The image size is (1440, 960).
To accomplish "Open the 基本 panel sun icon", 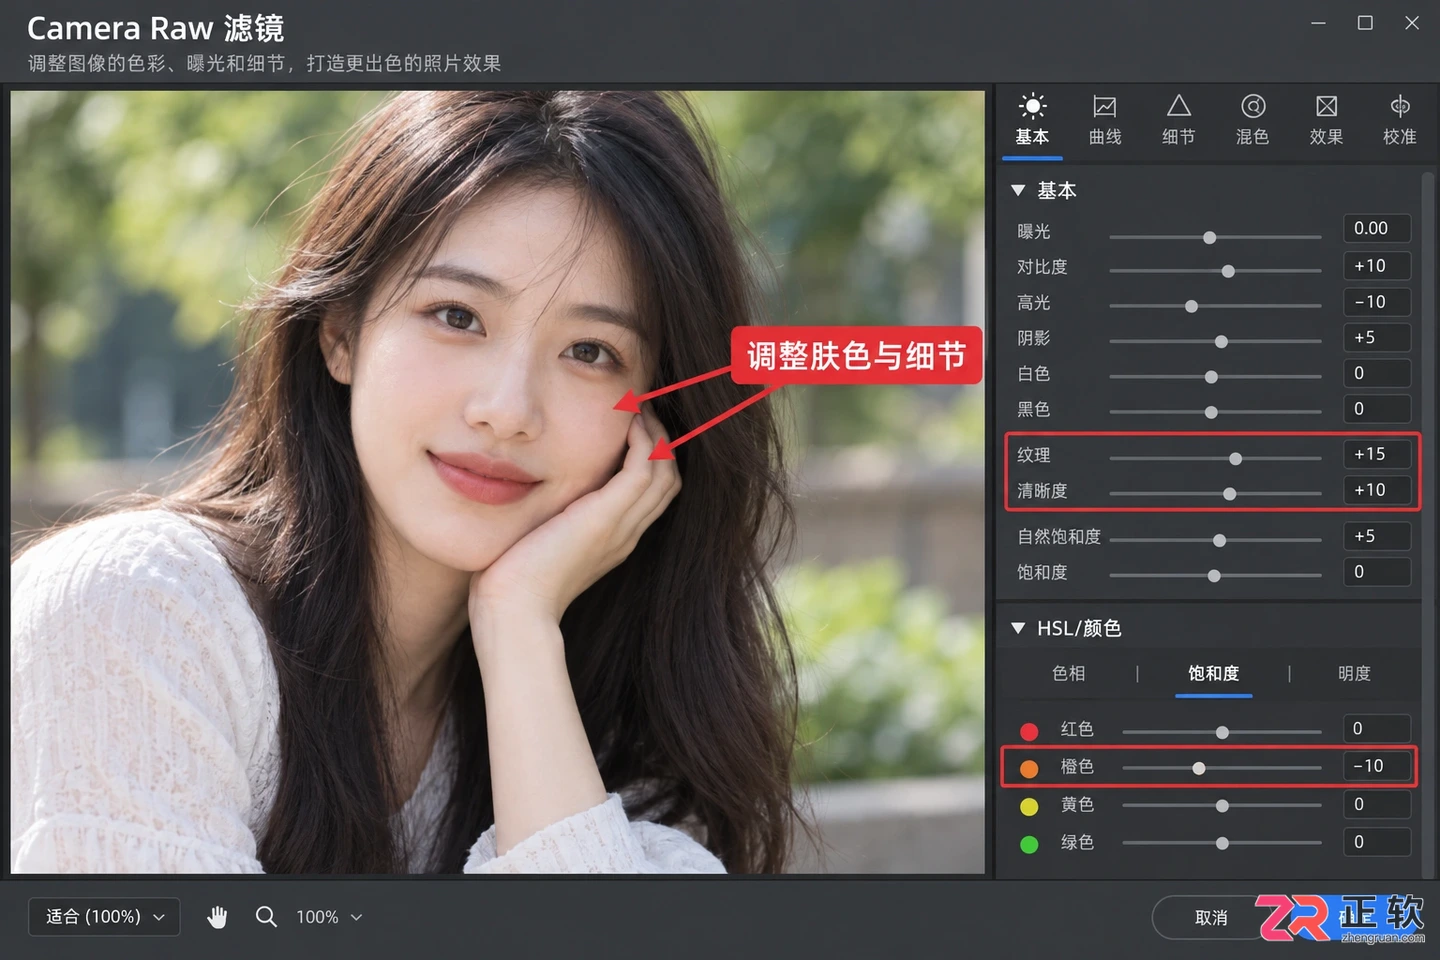I will [x=1032, y=106].
